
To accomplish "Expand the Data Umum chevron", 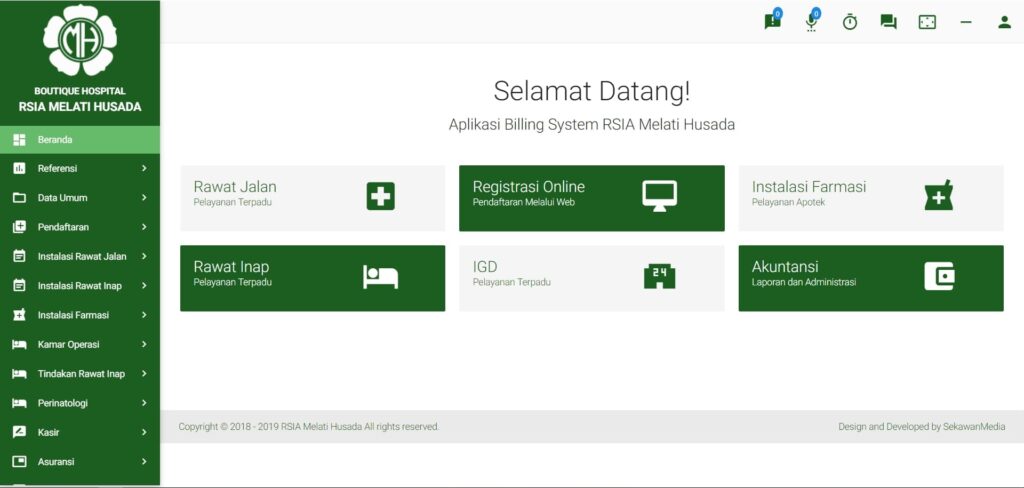I will pyautogui.click(x=144, y=198).
